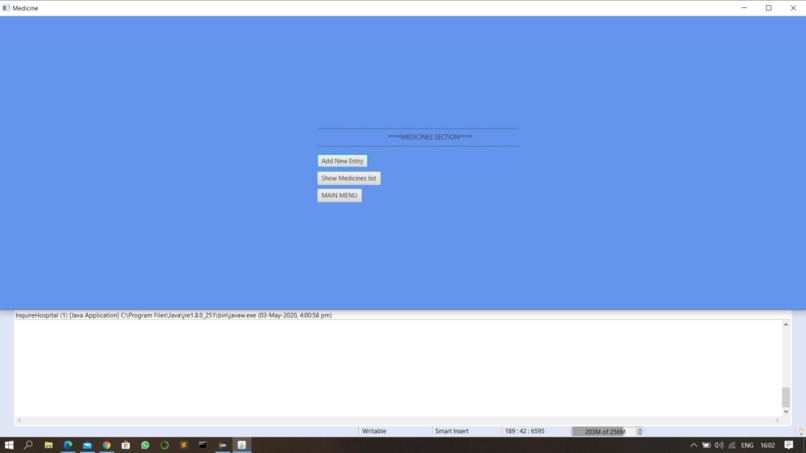Viewport: 806px width, 453px height.
Task: Open the network Wi-Fi tray icon
Action: pos(732,445)
